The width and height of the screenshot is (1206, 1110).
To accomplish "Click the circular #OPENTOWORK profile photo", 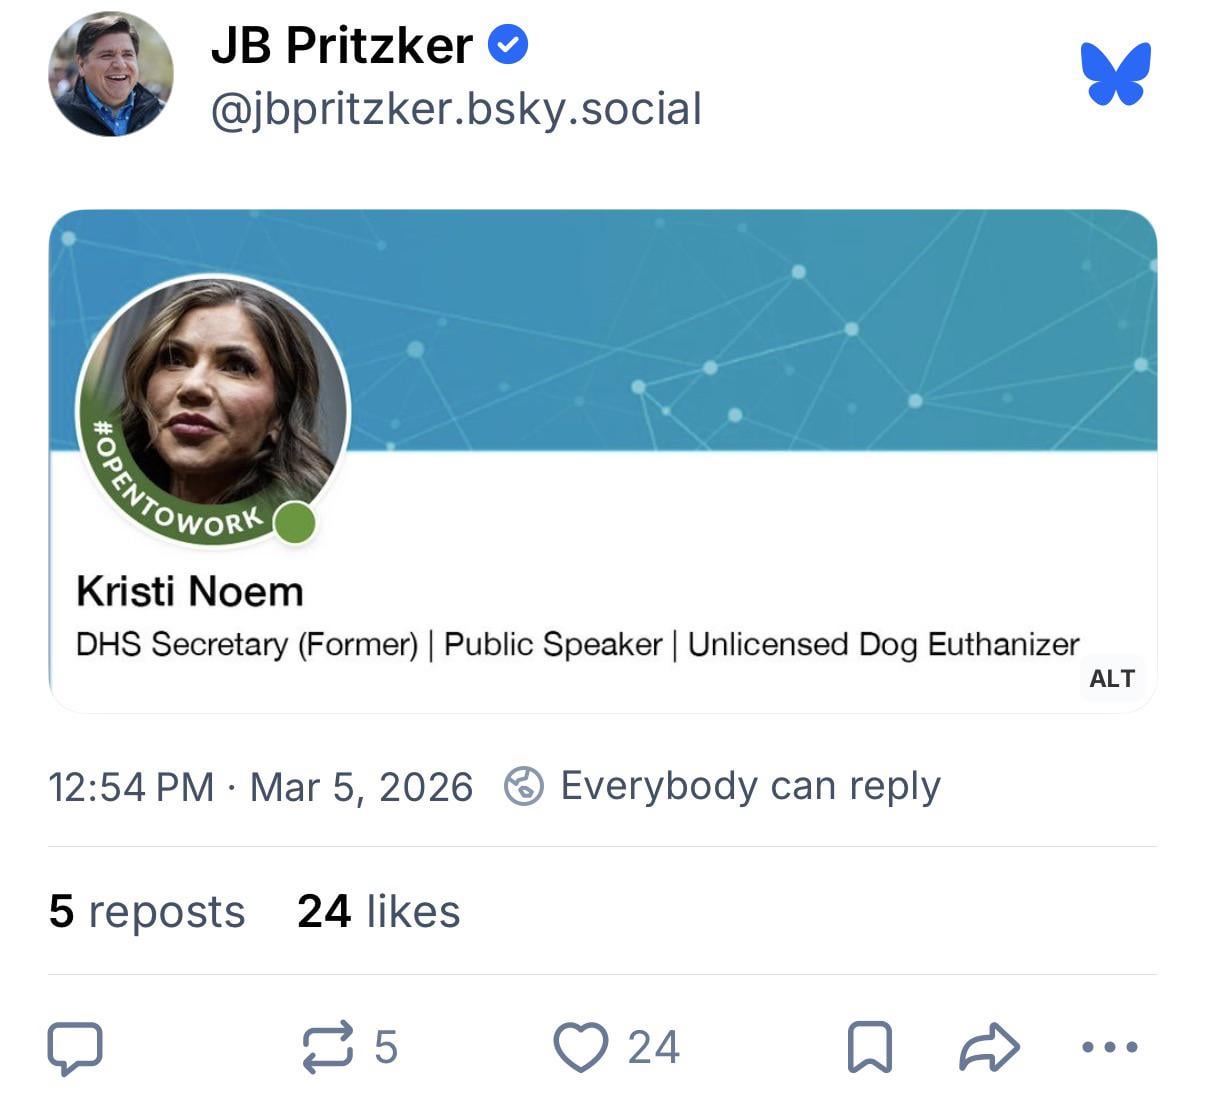I will point(213,410).
